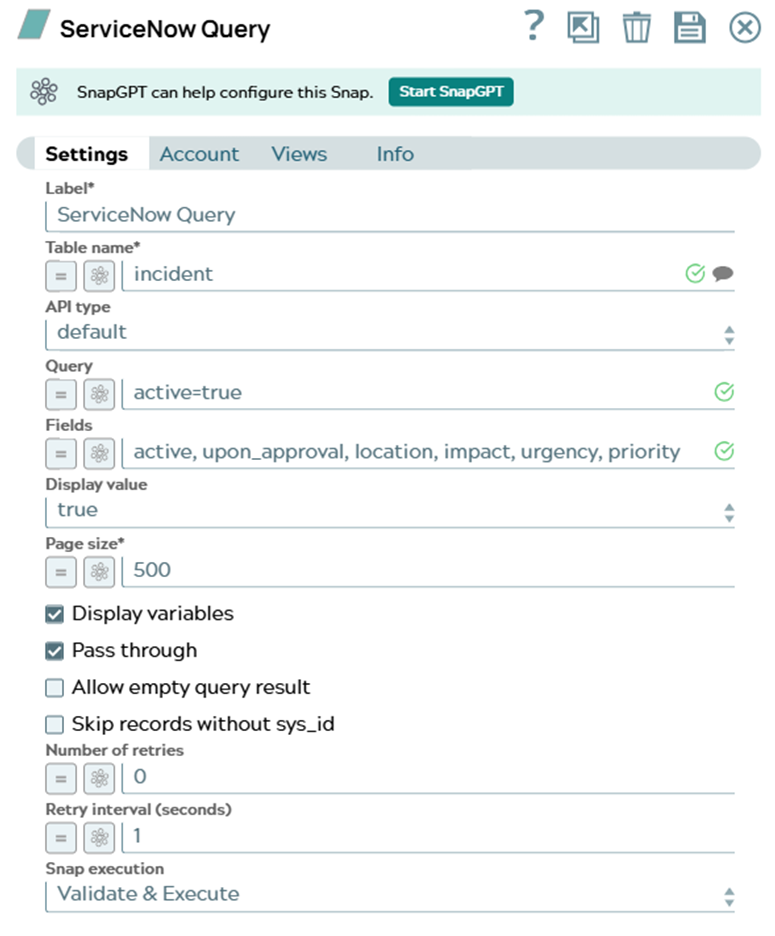The height and width of the screenshot is (936, 775).
Task: Open the help question mark icon
Action: [534, 26]
